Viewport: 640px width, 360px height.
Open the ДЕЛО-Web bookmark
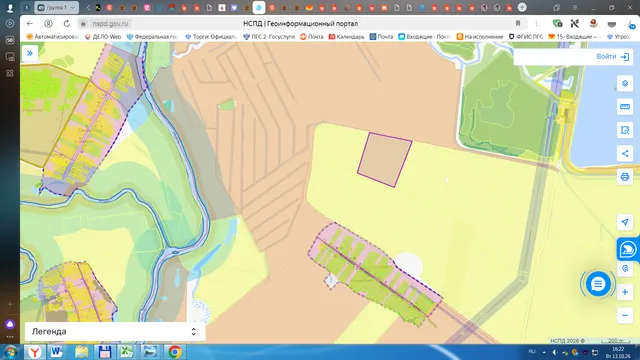[x=103, y=37]
